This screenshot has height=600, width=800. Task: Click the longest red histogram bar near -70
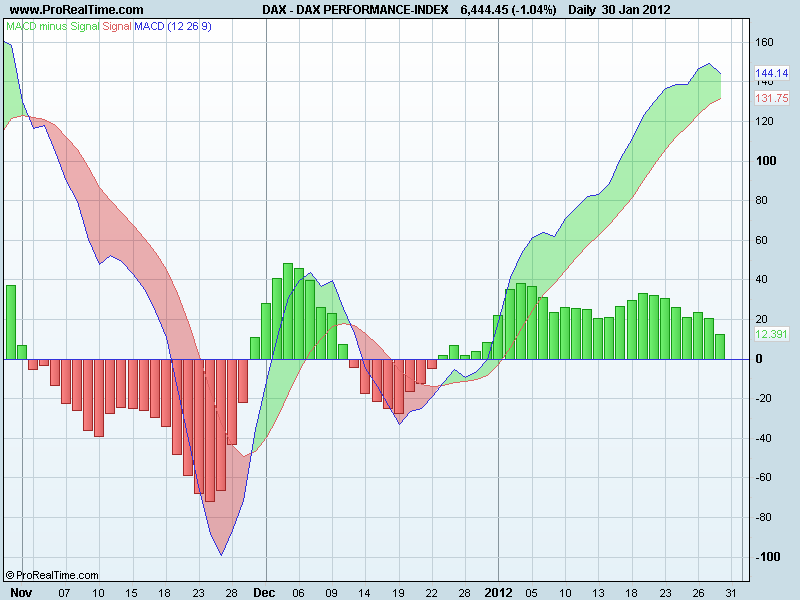210,430
